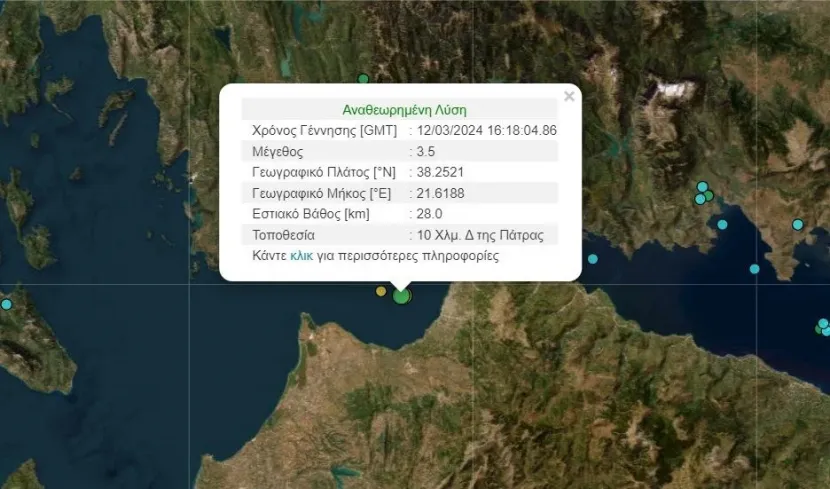Select the green marker above the popup

tap(363, 79)
